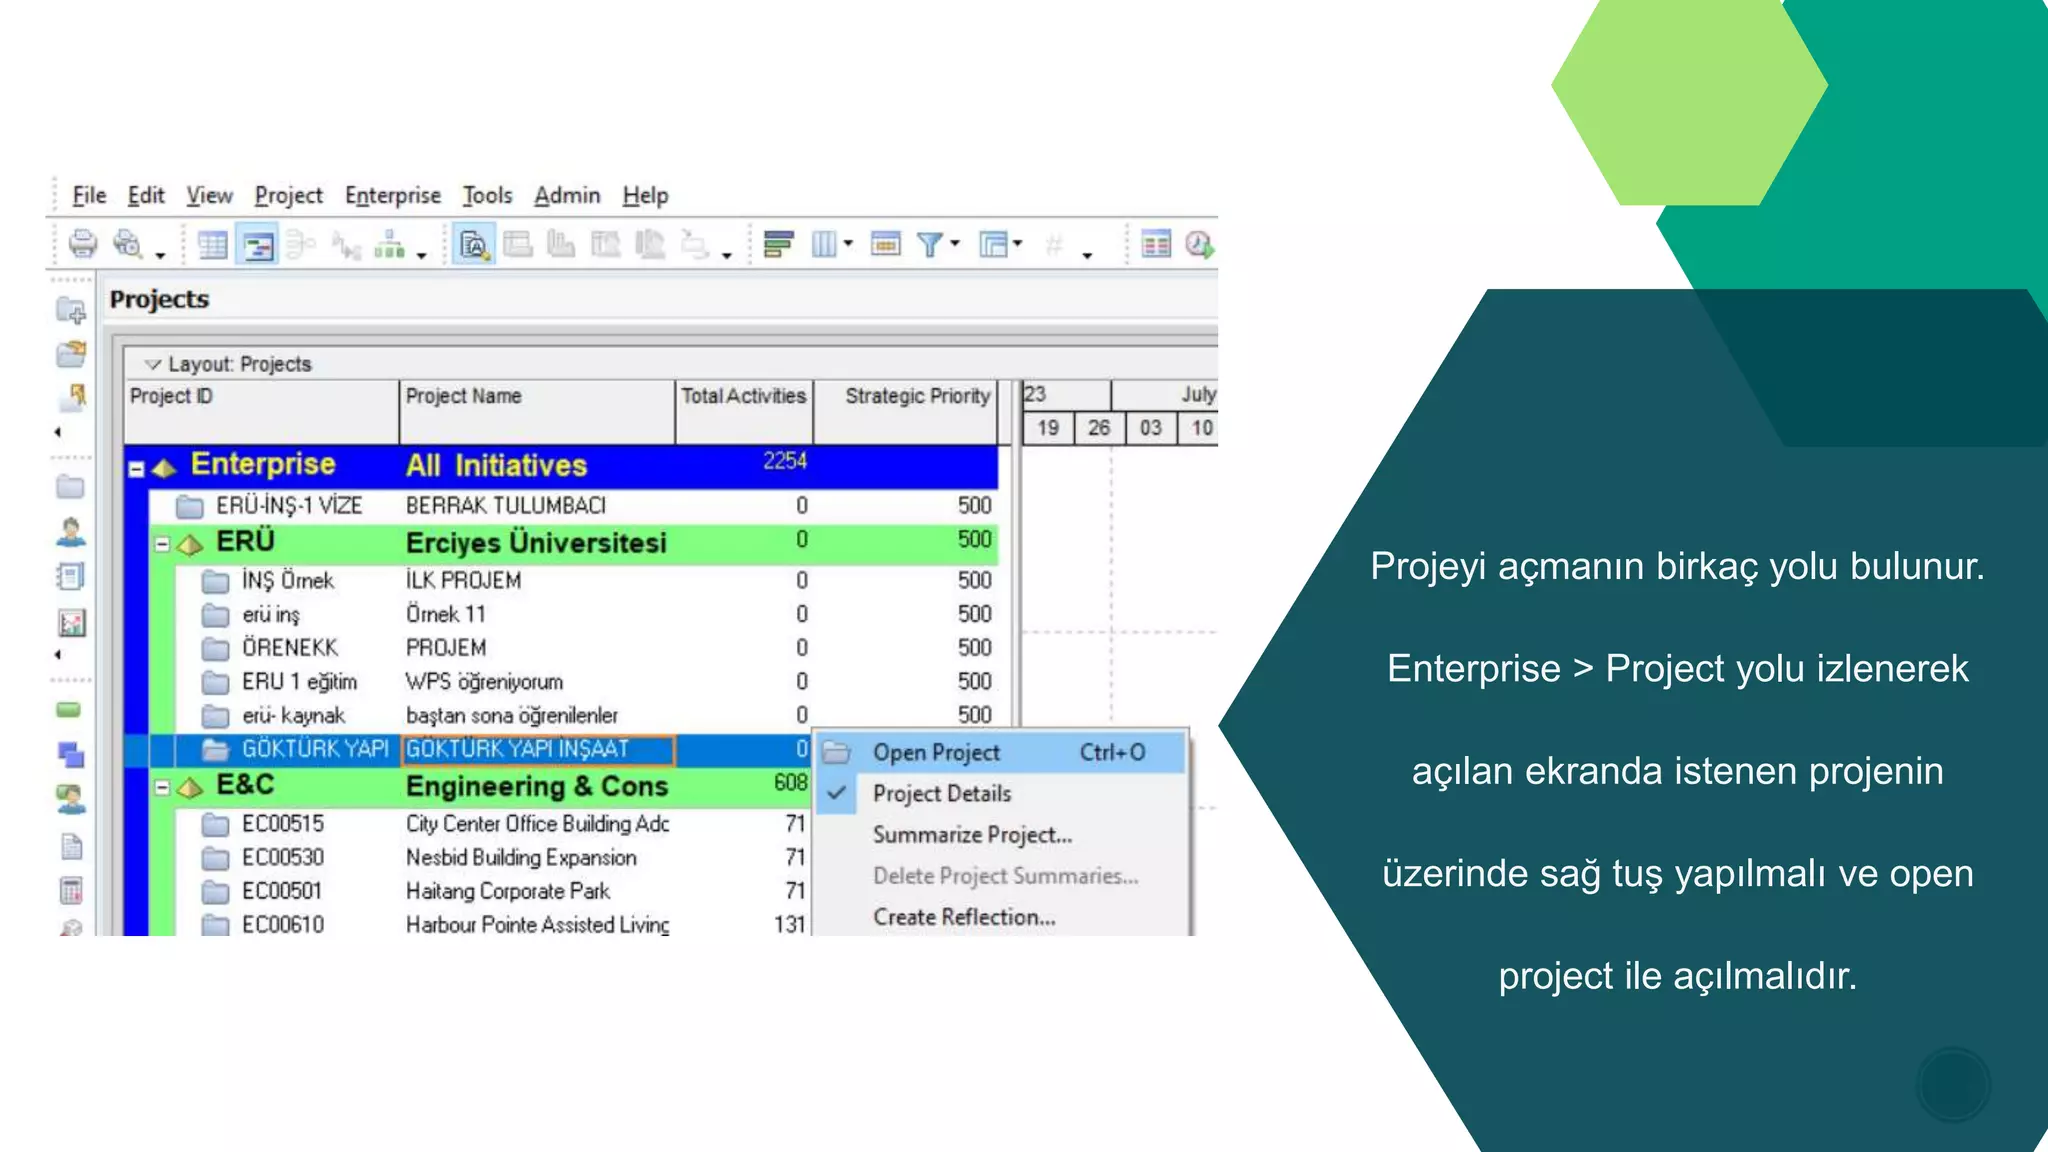Image resolution: width=2048 pixels, height=1152 pixels.
Task: Click Summarize Project... entry
Action: click(x=971, y=835)
